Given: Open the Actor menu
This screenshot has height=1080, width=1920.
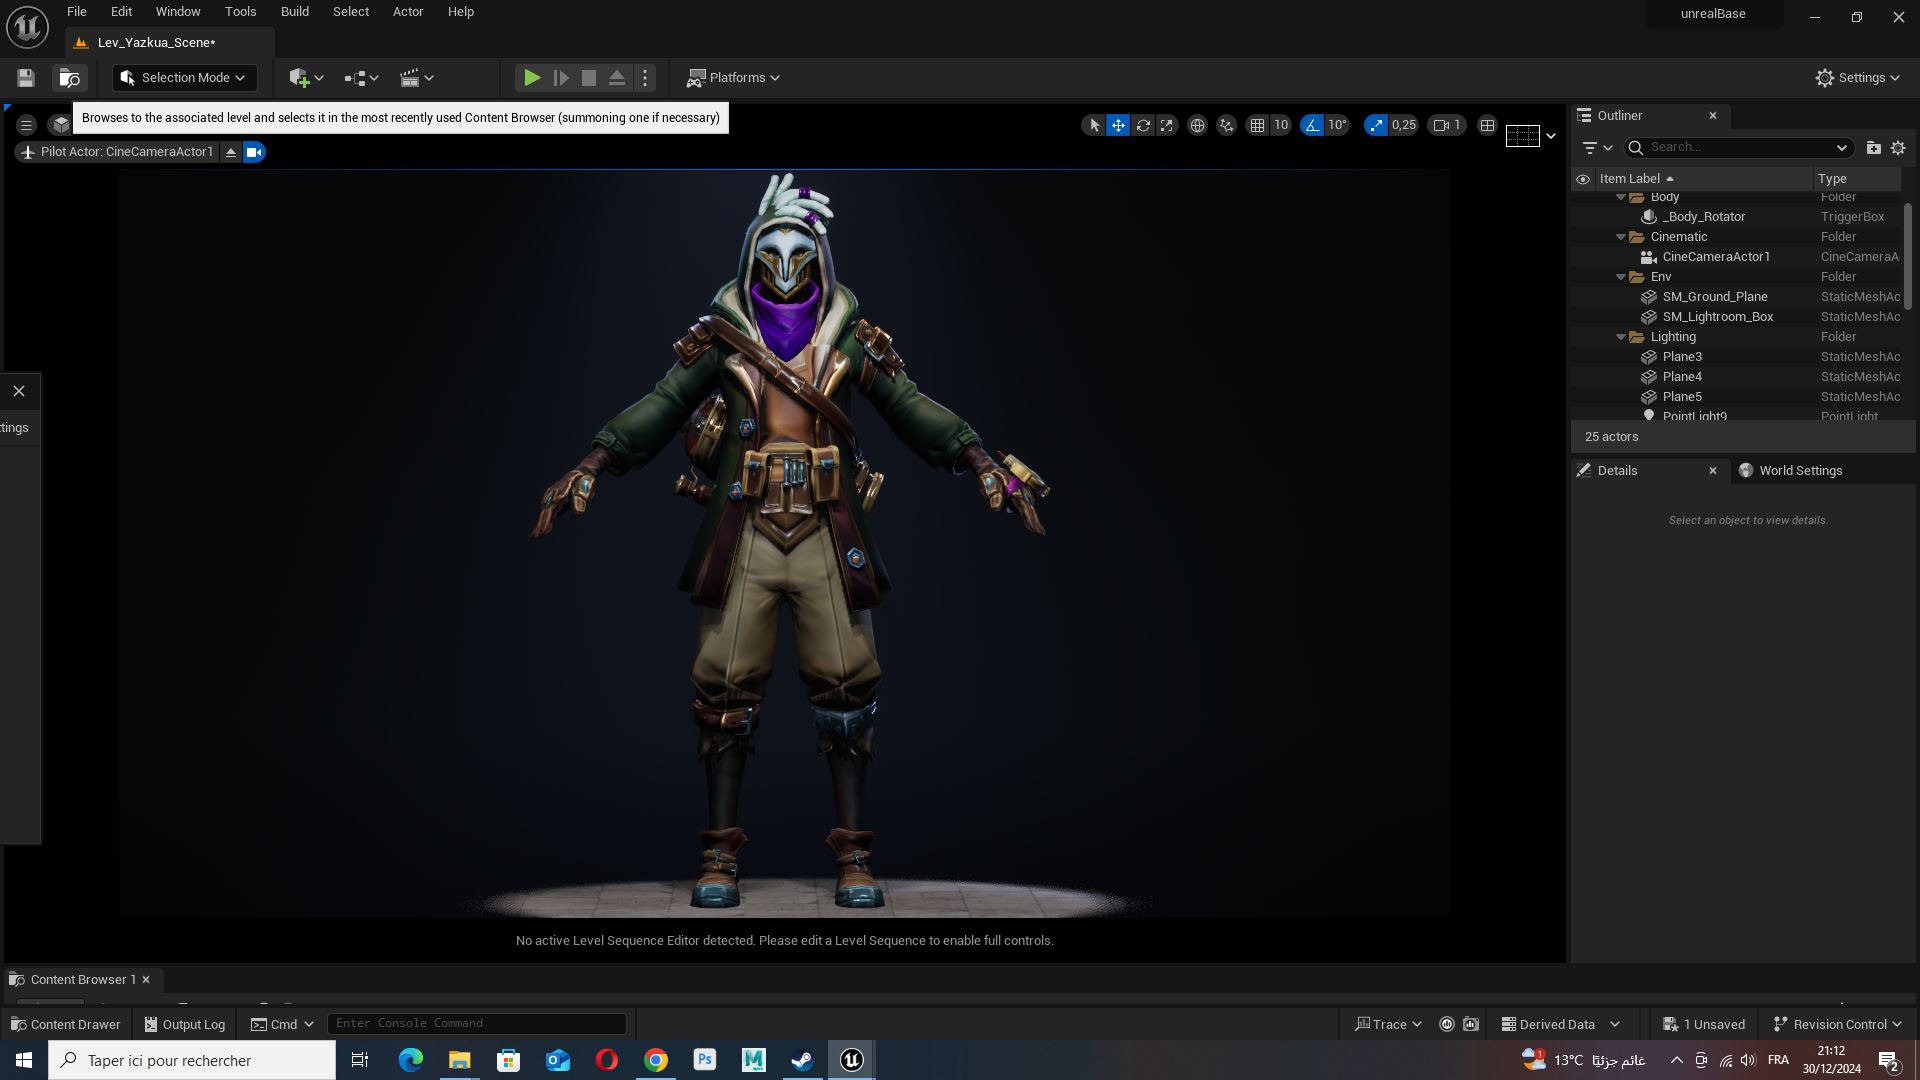Looking at the screenshot, I should coord(408,12).
